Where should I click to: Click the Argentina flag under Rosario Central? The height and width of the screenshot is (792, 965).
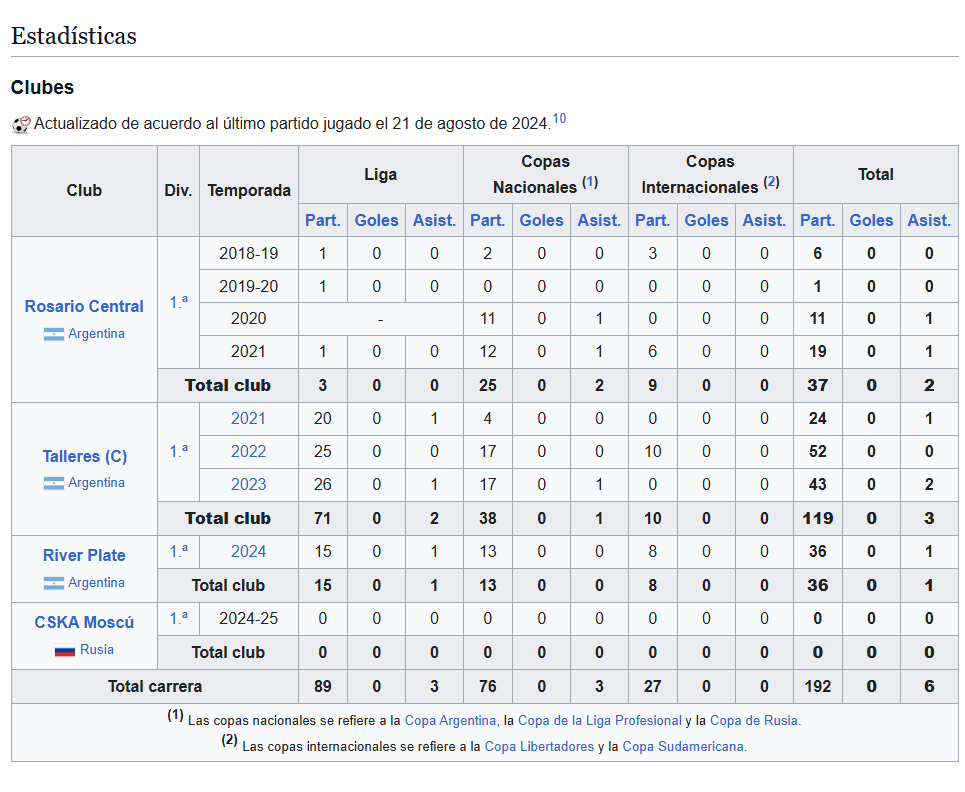(54, 334)
